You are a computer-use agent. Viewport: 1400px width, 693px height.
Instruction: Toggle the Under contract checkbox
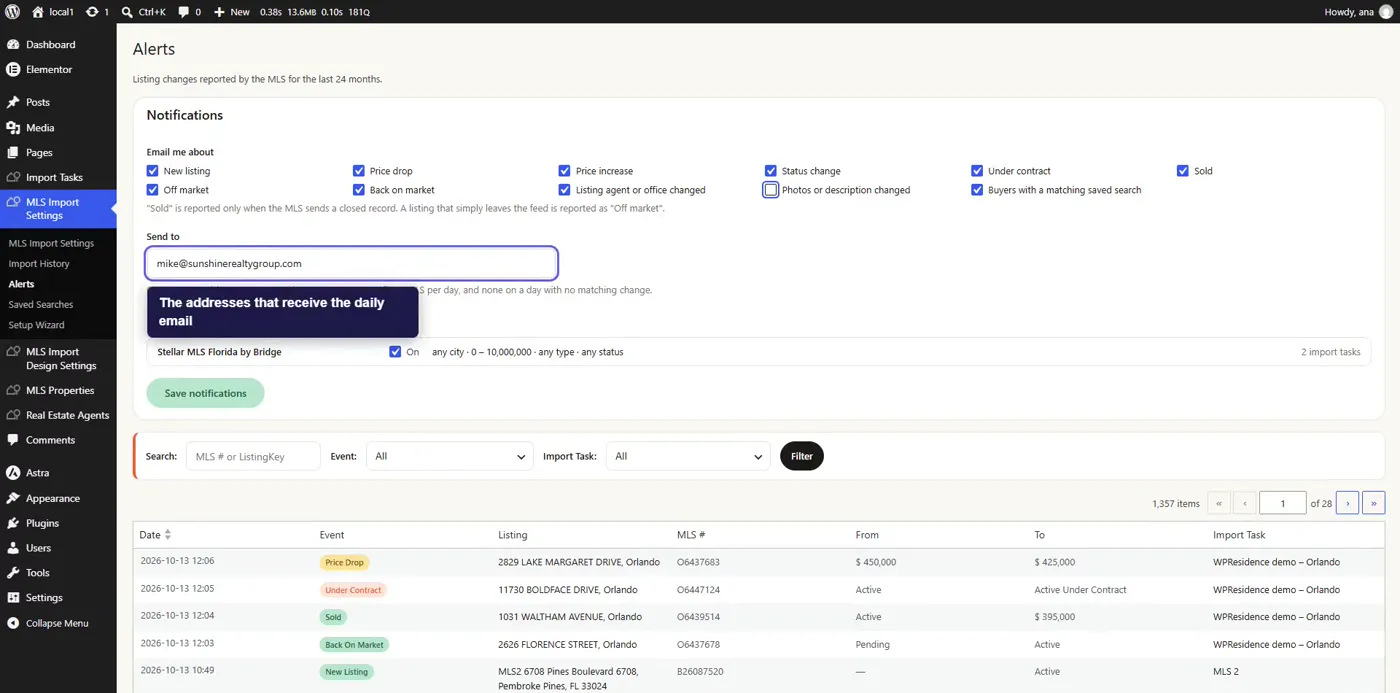(977, 171)
